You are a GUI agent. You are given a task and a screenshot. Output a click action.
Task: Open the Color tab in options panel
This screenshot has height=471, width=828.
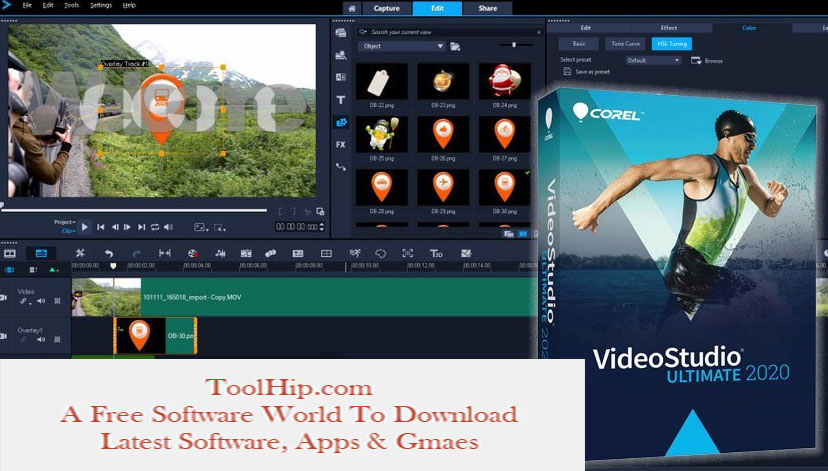(x=749, y=28)
